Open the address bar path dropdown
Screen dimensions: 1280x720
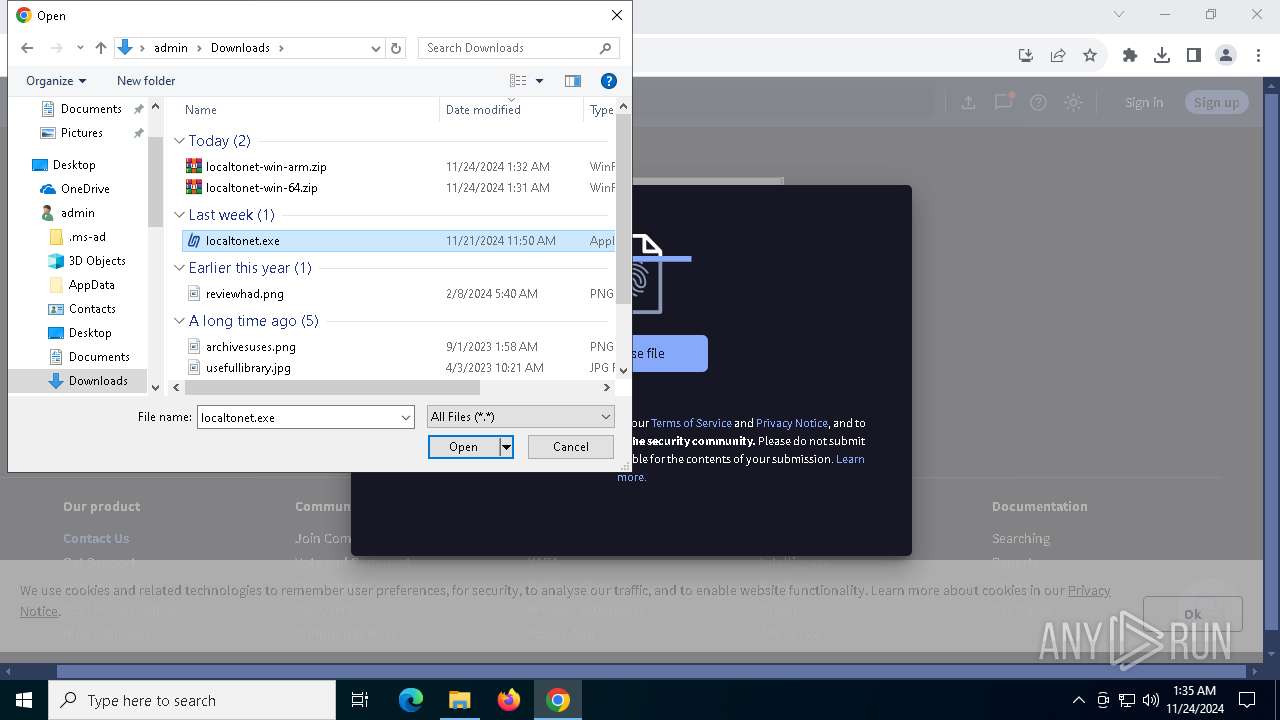coord(376,48)
